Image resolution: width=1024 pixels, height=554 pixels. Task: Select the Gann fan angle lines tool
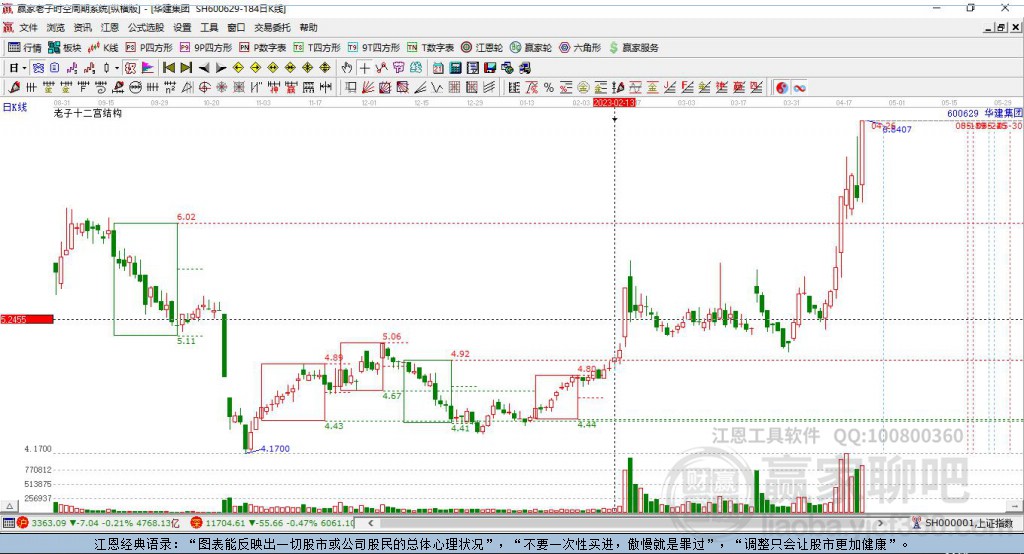click(368, 88)
